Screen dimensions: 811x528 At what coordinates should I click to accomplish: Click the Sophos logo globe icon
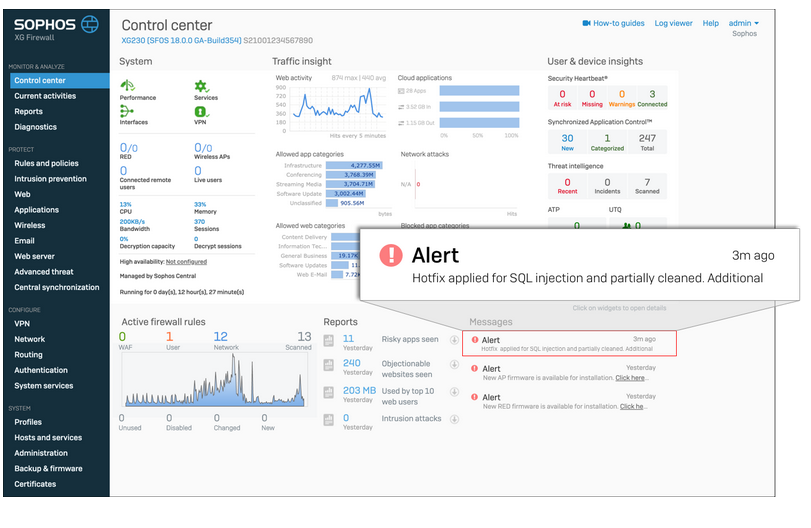point(89,24)
